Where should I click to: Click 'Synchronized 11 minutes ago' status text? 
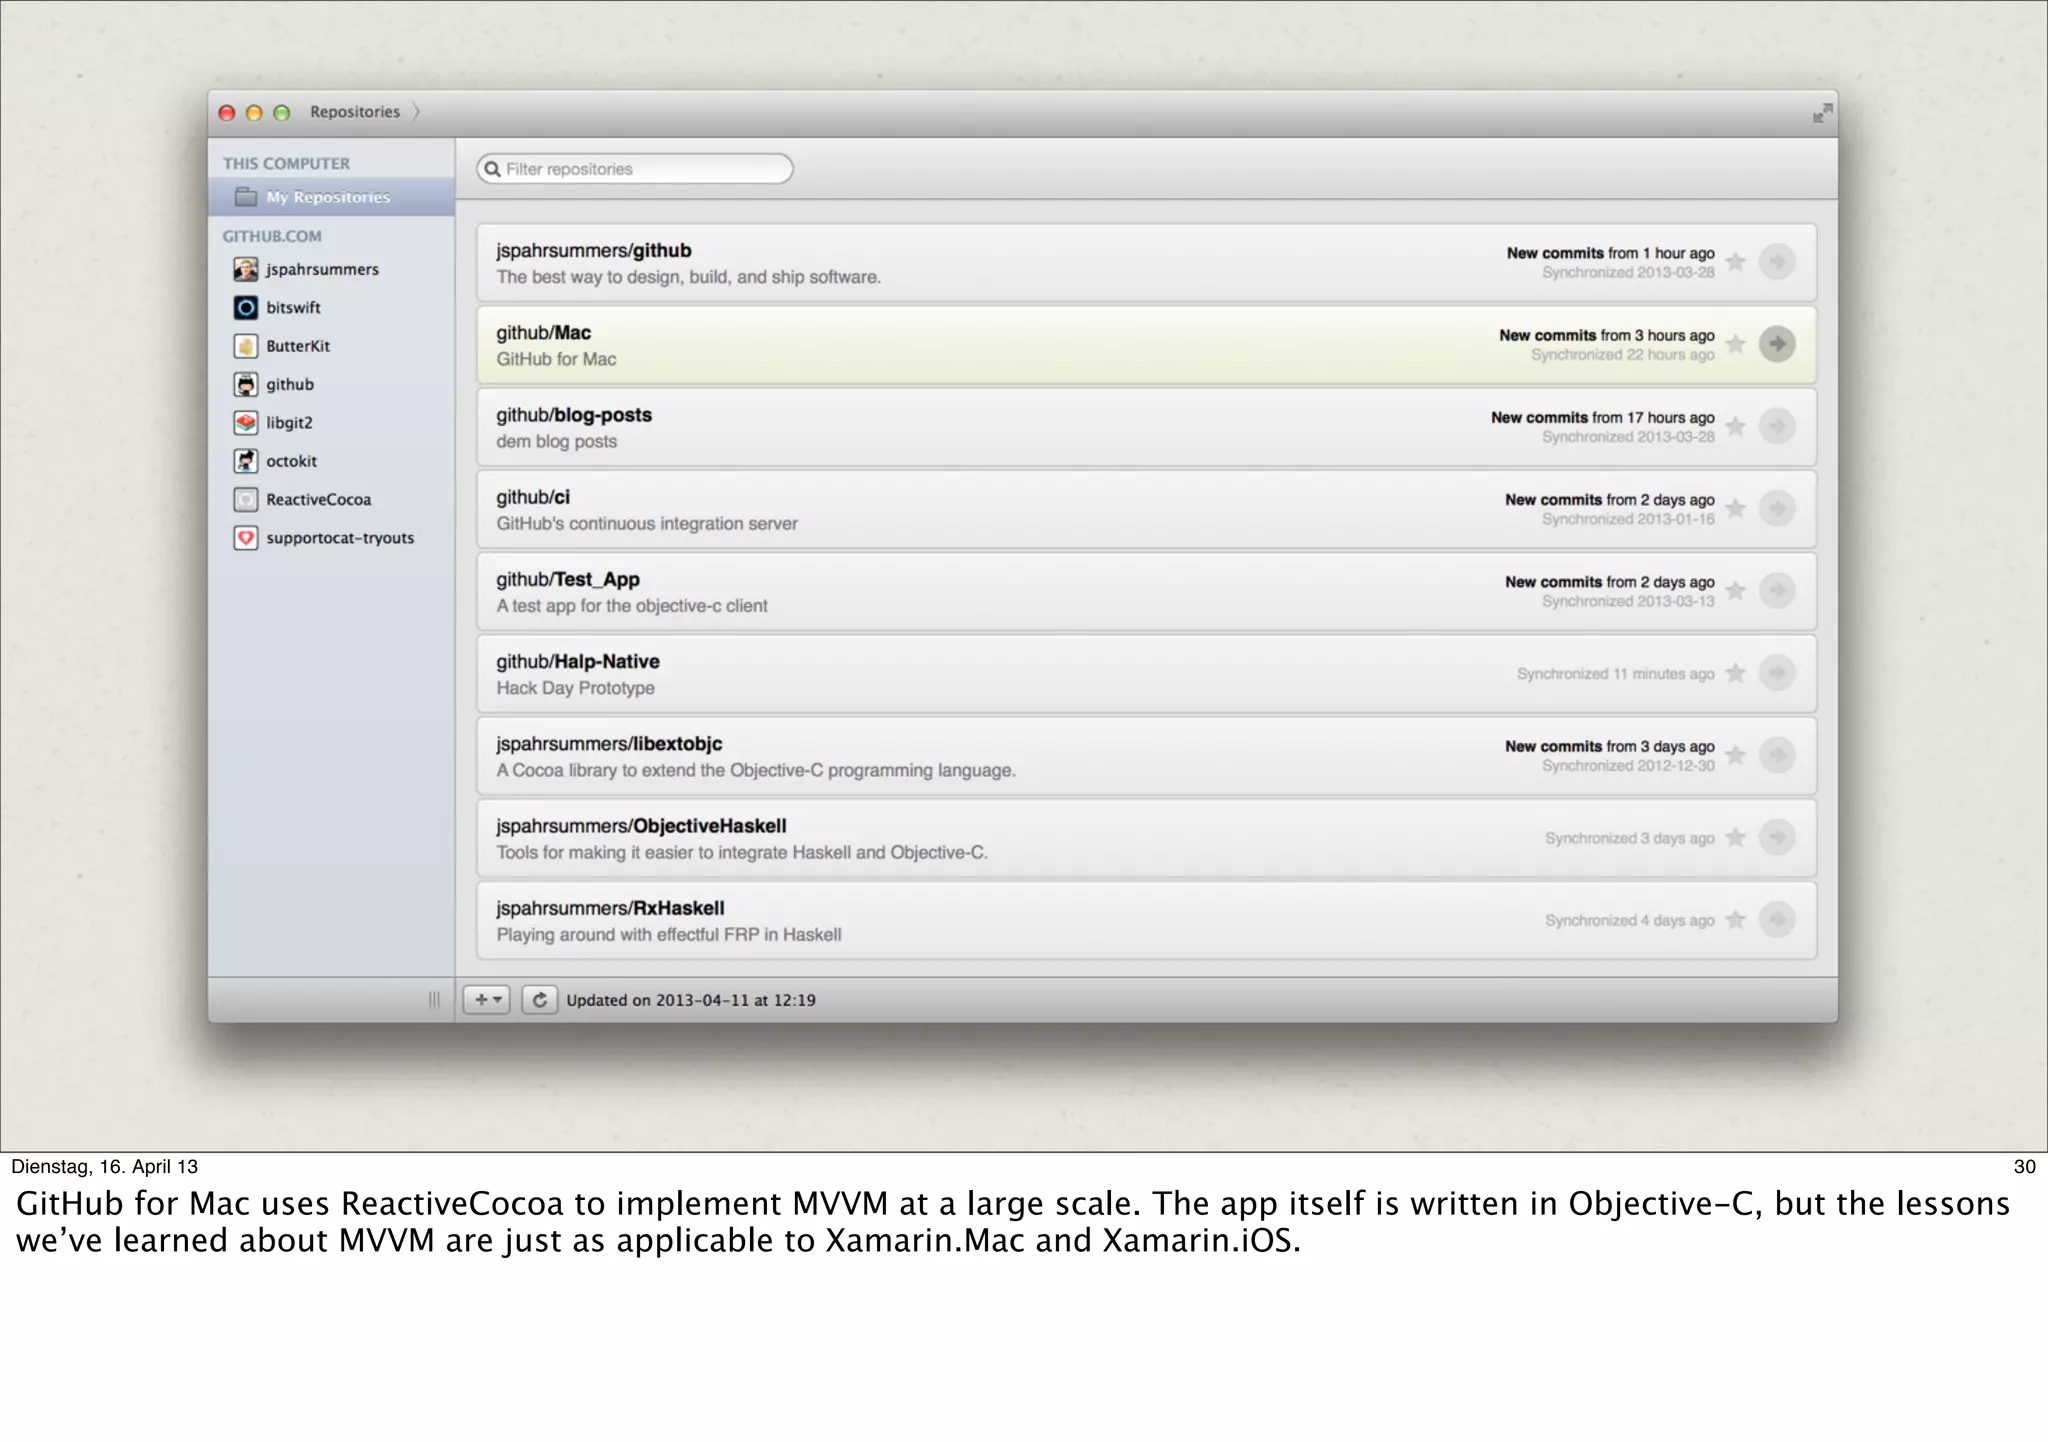click(1615, 674)
